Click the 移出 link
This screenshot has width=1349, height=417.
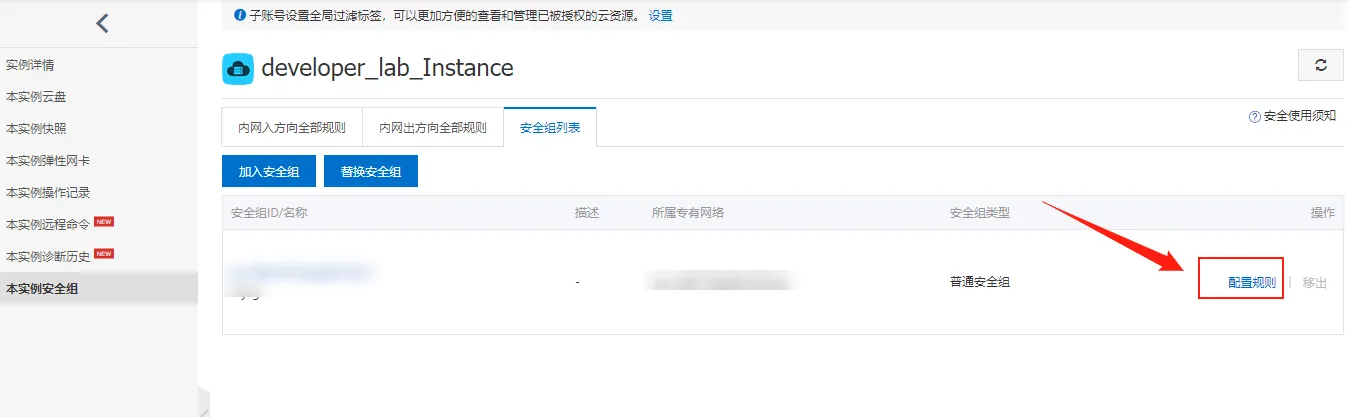point(1315,283)
